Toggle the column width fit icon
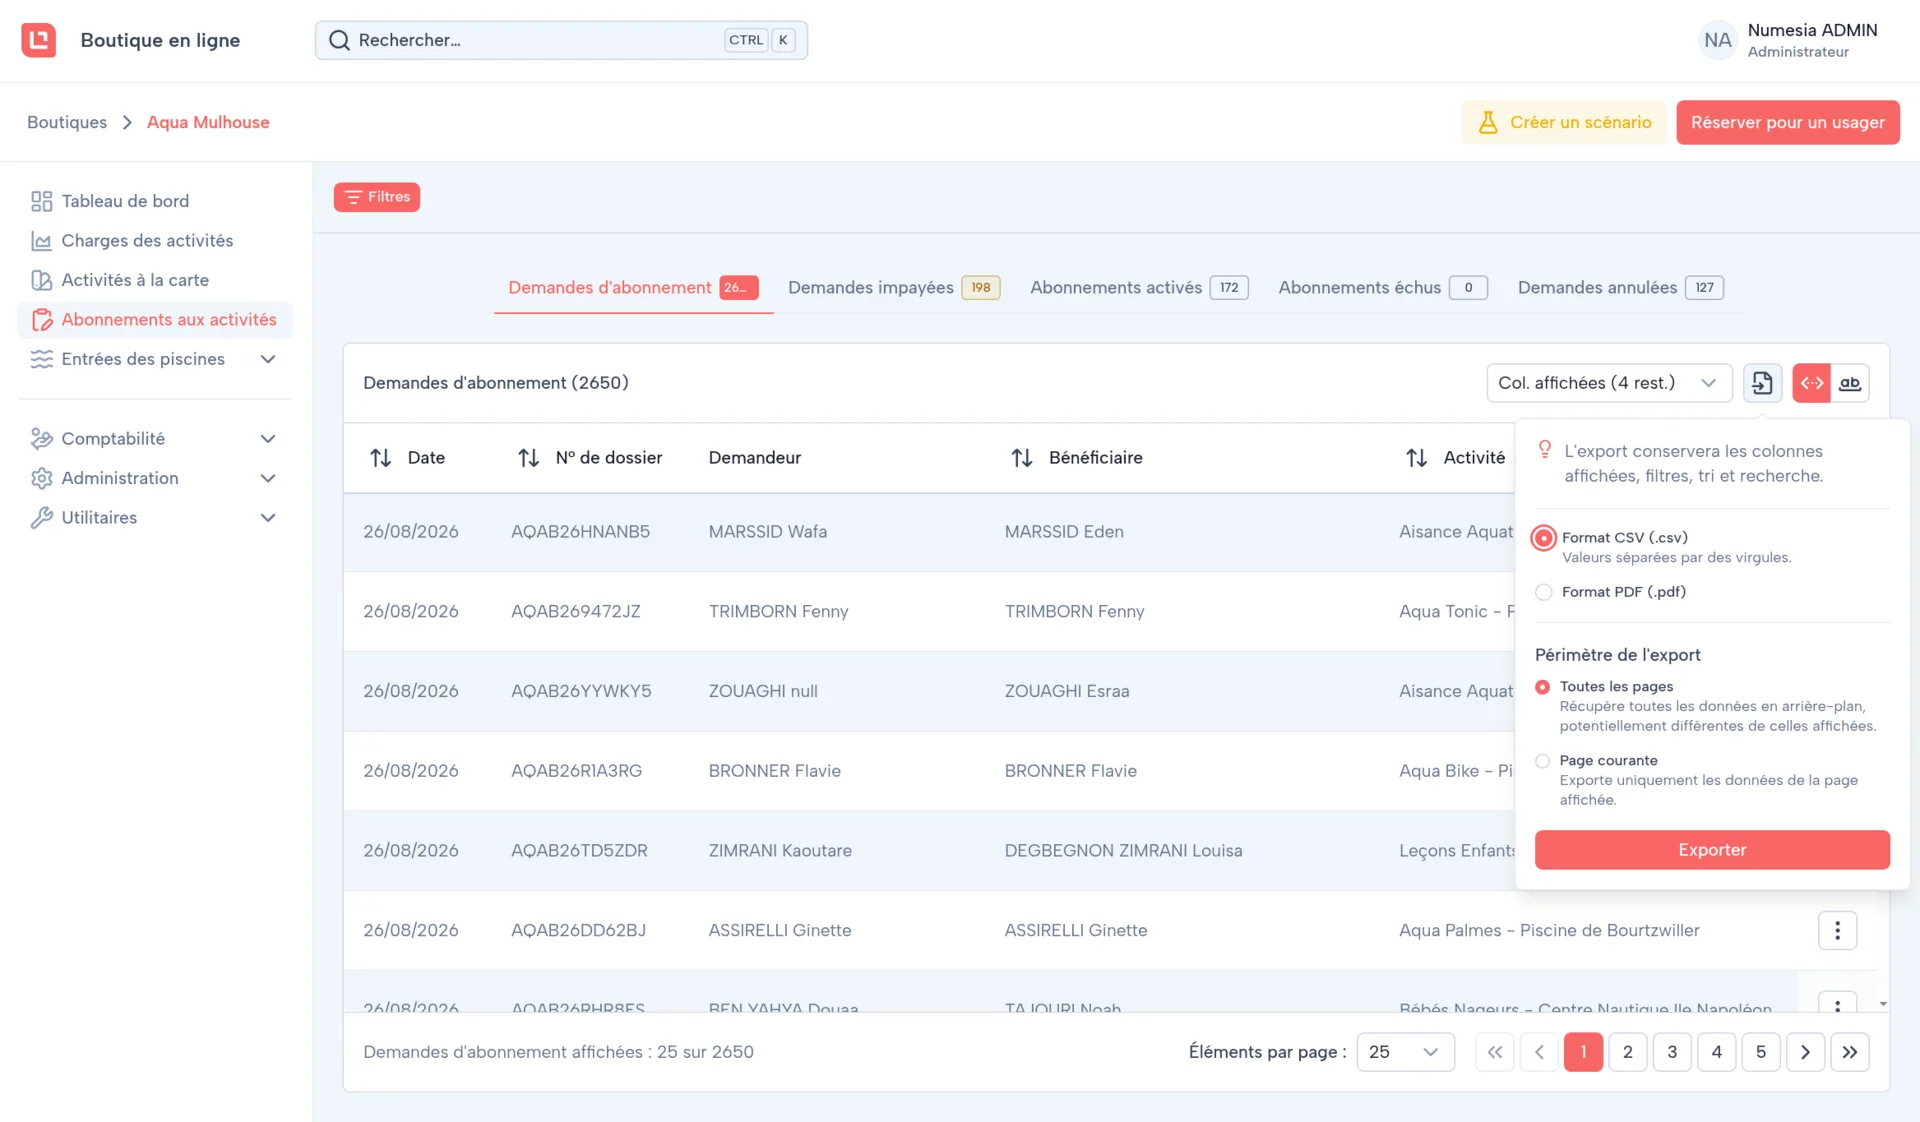This screenshot has width=1920, height=1122. [1811, 383]
